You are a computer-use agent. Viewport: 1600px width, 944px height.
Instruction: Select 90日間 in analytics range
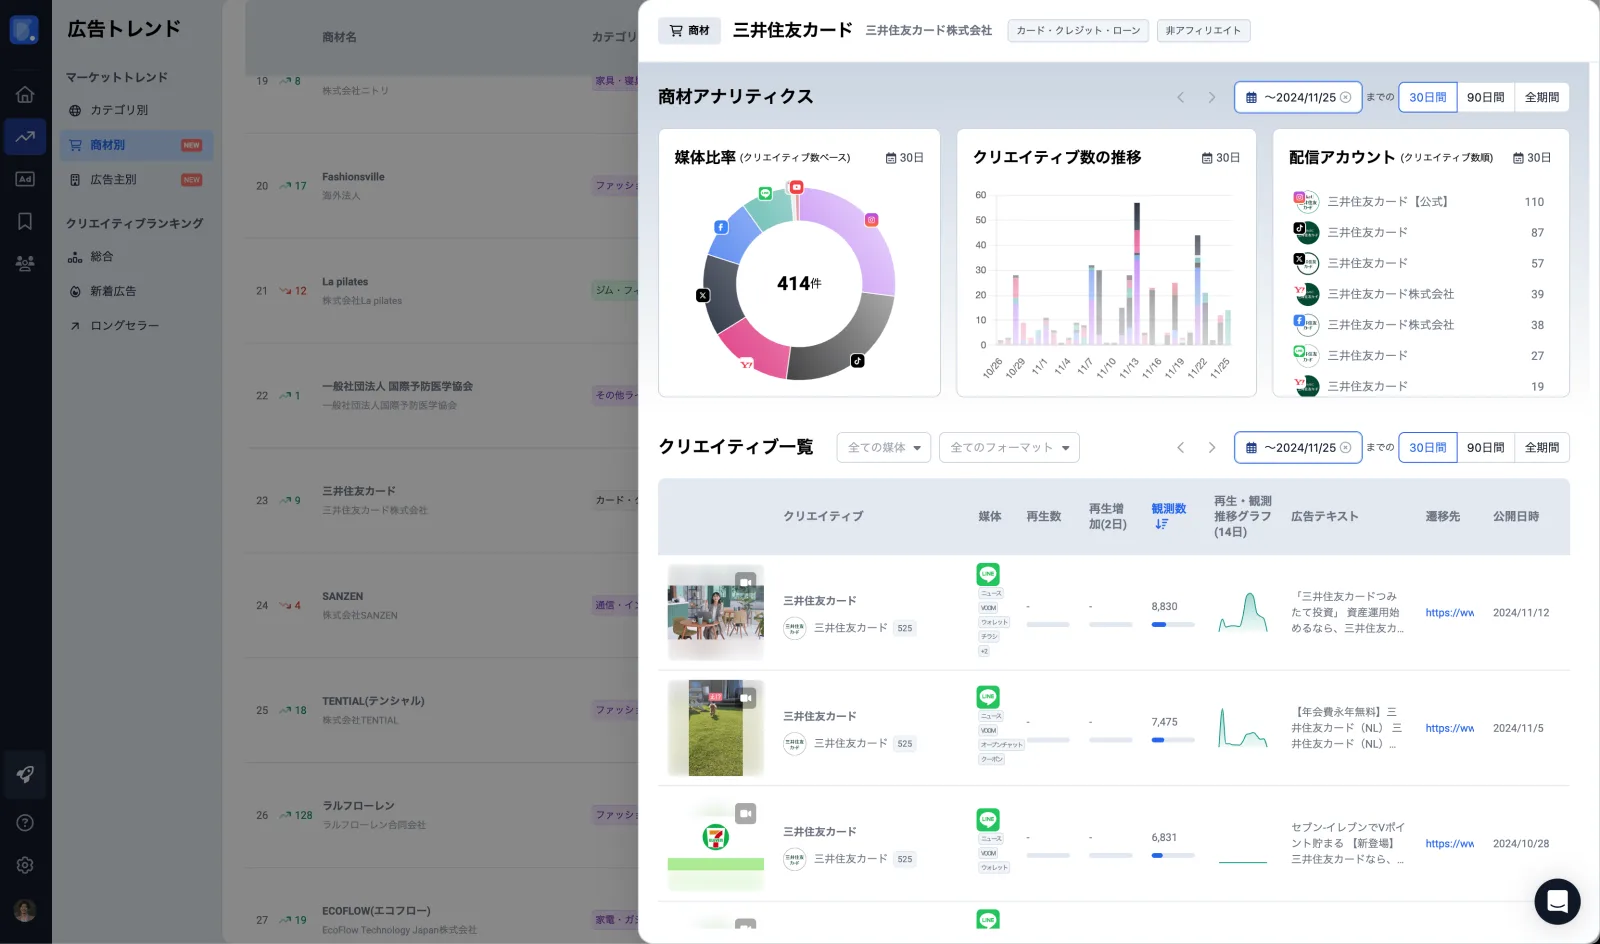(x=1485, y=97)
